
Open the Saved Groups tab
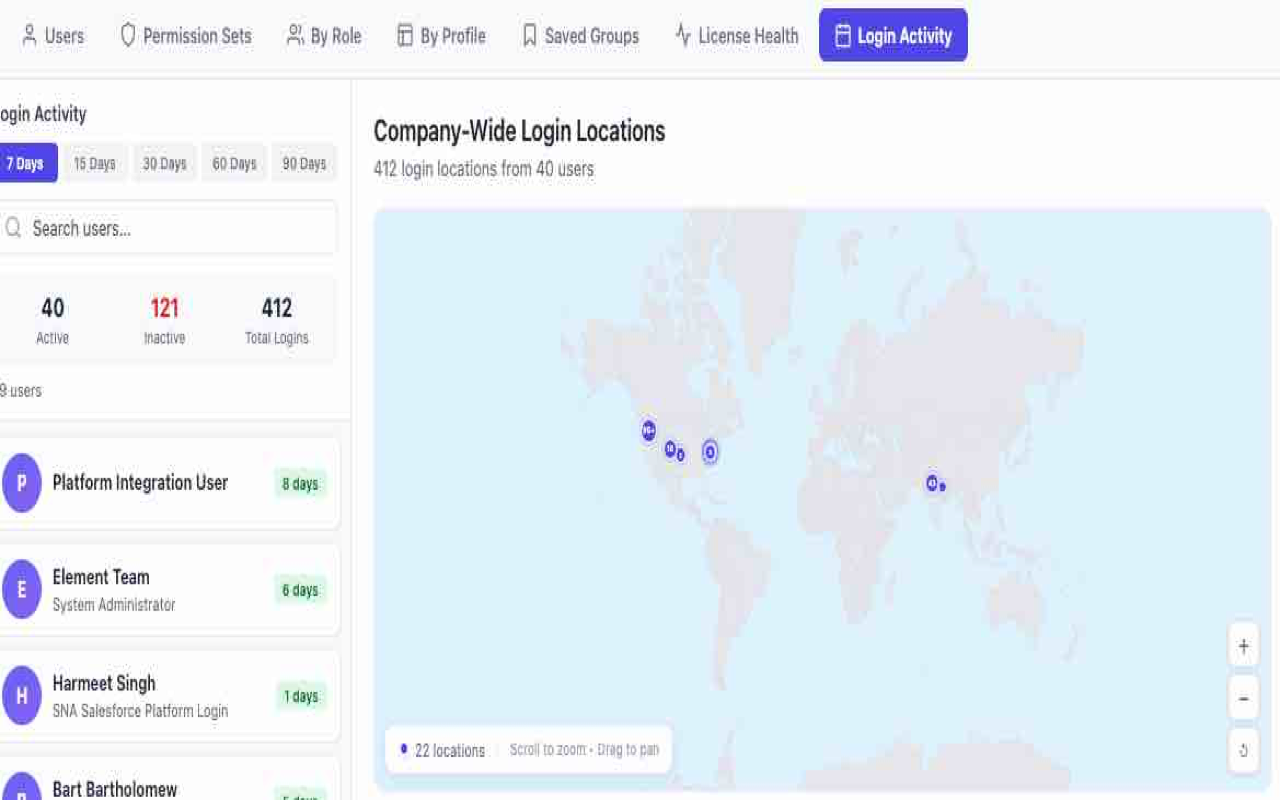point(580,35)
